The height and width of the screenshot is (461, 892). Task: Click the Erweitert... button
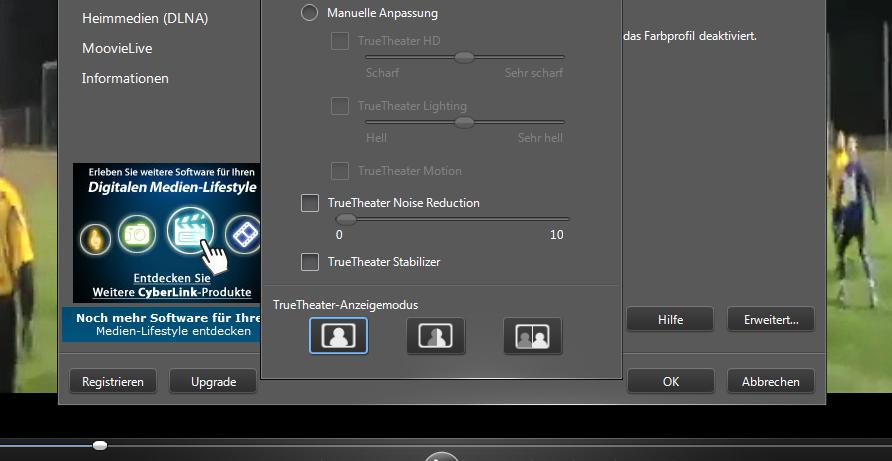click(771, 319)
